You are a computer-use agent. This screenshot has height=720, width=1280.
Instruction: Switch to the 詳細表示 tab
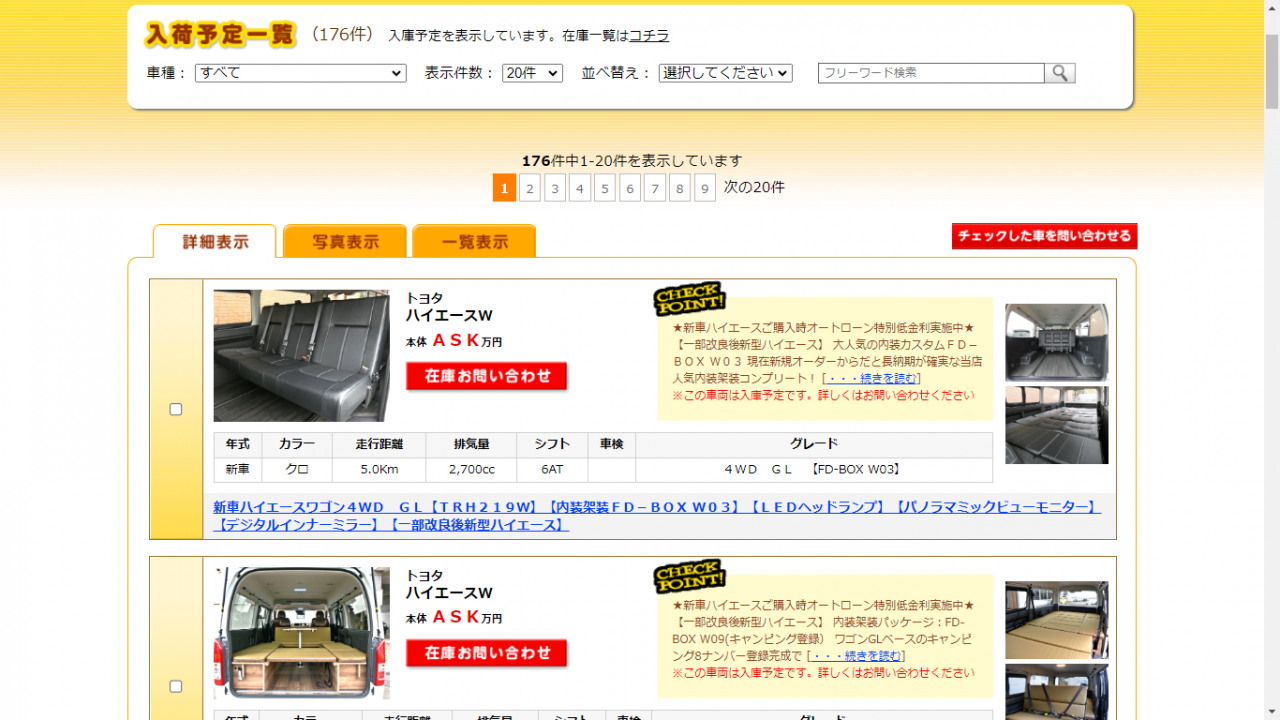(x=215, y=242)
